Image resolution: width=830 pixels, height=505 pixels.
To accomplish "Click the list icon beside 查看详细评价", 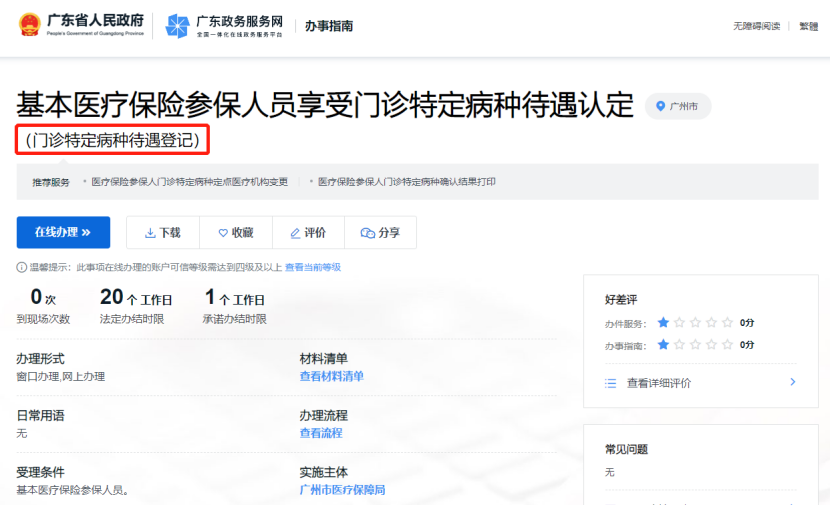I will [610, 383].
